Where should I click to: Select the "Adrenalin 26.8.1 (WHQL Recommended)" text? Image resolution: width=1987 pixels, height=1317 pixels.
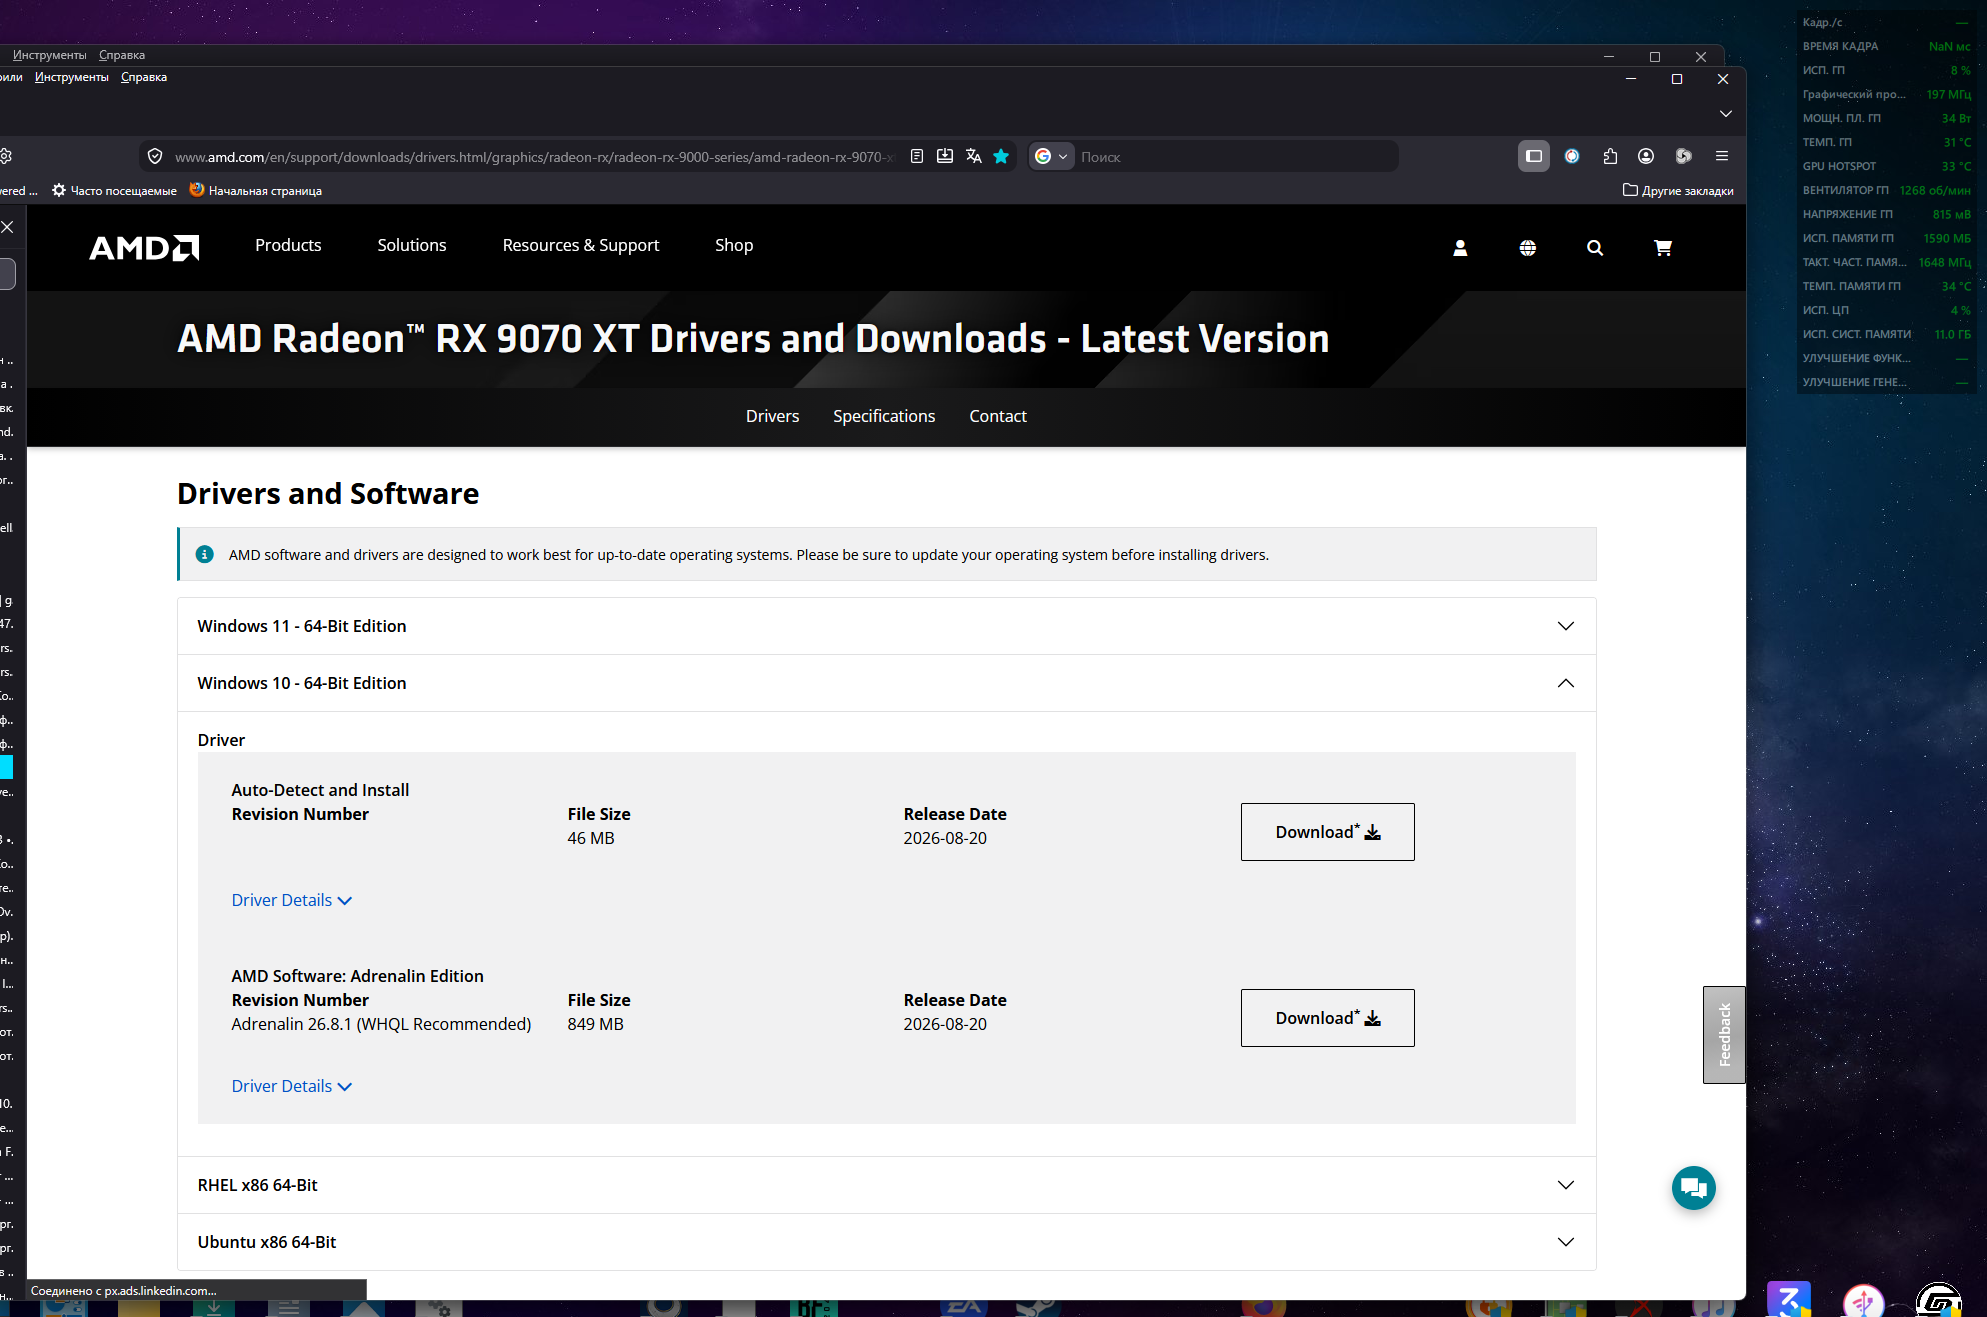coord(381,1024)
